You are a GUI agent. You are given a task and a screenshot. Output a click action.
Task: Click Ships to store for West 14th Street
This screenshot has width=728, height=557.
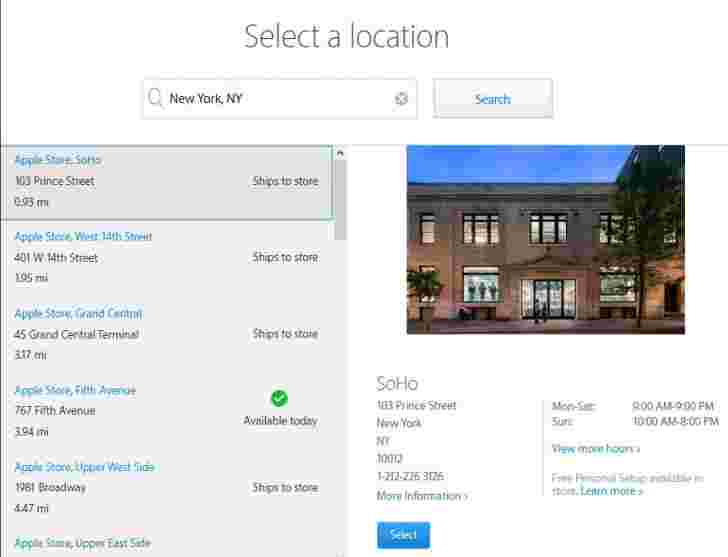click(286, 258)
